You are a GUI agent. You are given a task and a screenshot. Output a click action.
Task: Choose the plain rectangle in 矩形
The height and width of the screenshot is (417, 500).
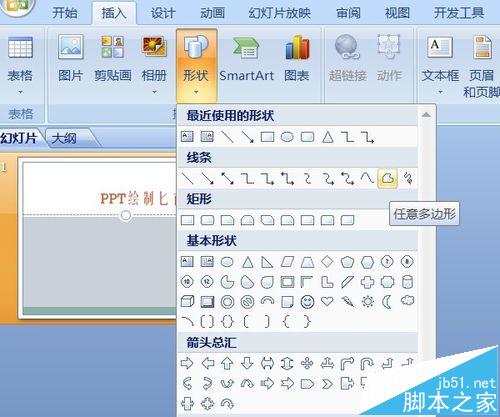(x=187, y=220)
